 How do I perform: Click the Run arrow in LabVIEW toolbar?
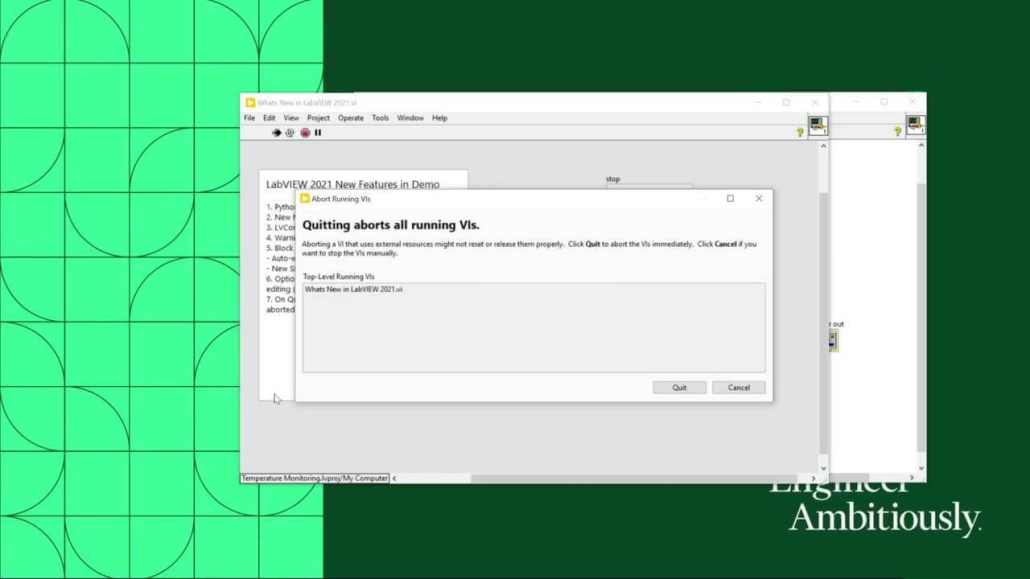point(277,133)
